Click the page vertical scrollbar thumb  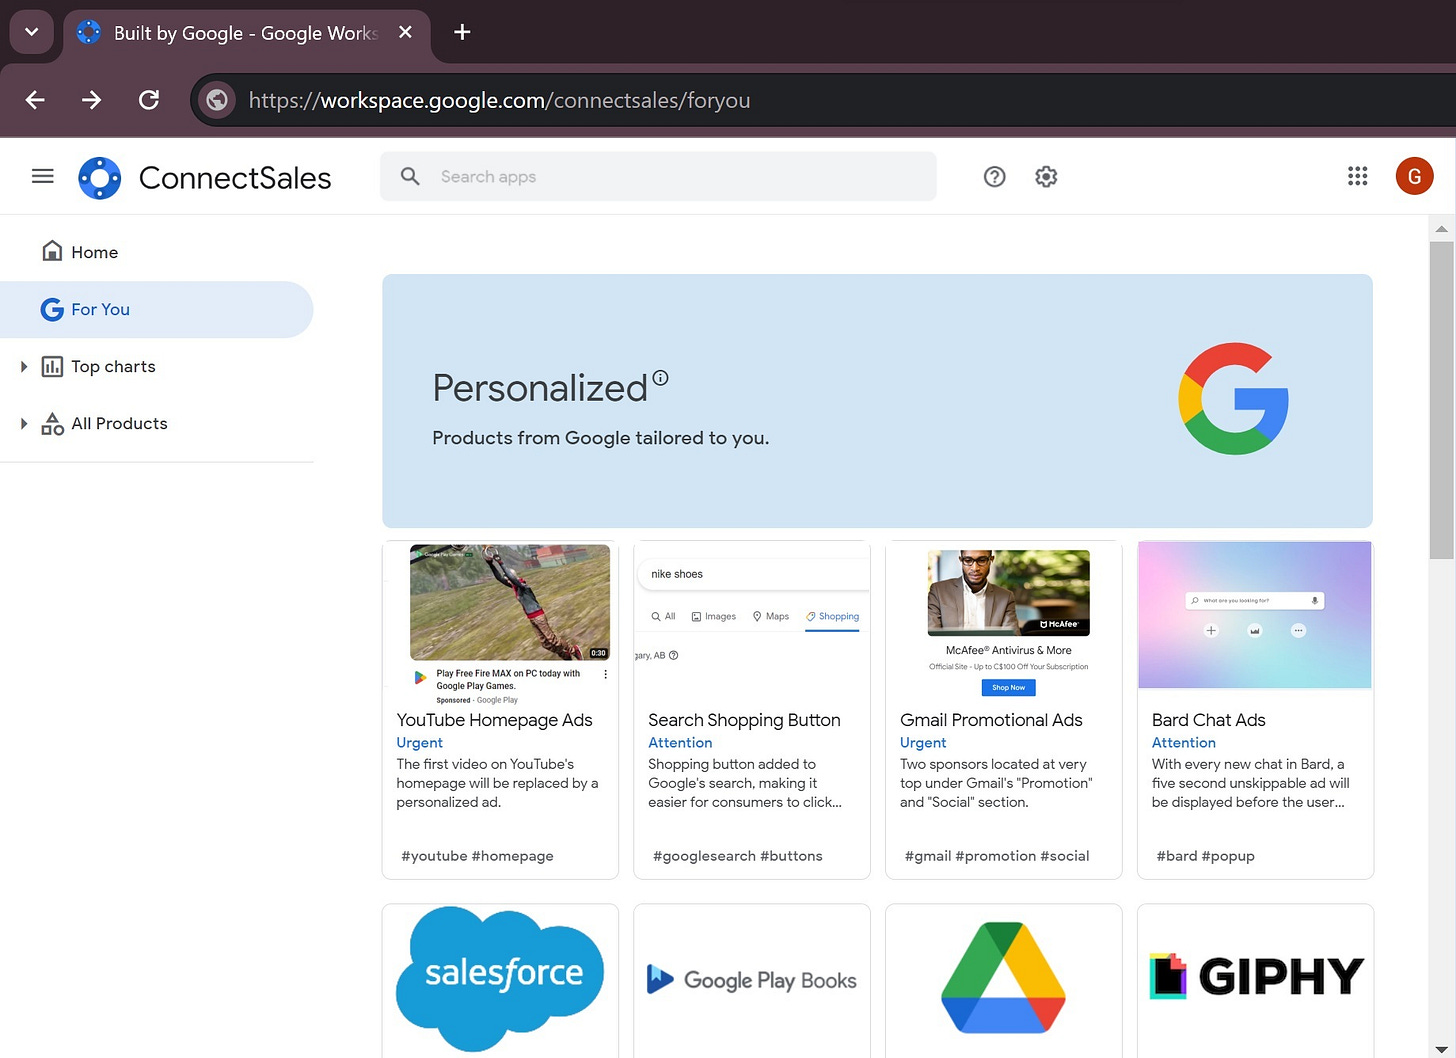click(1441, 400)
